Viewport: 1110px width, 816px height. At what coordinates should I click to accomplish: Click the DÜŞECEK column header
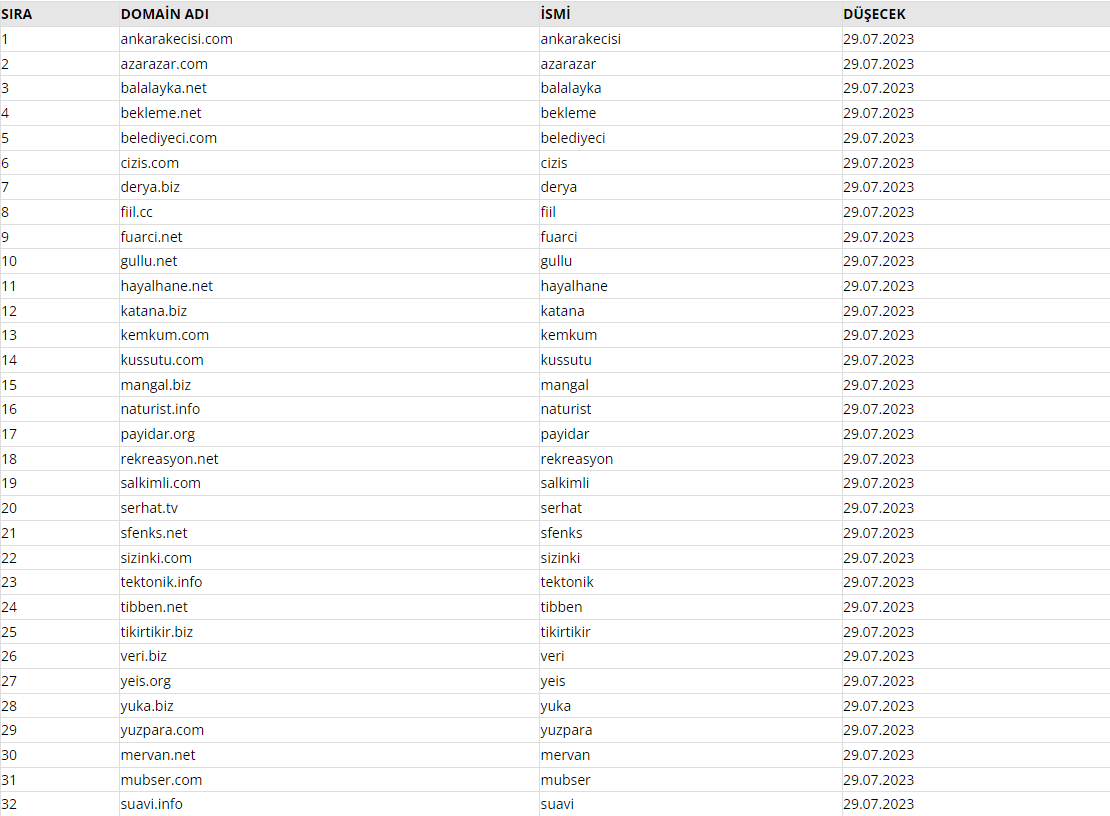coord(874,14)
